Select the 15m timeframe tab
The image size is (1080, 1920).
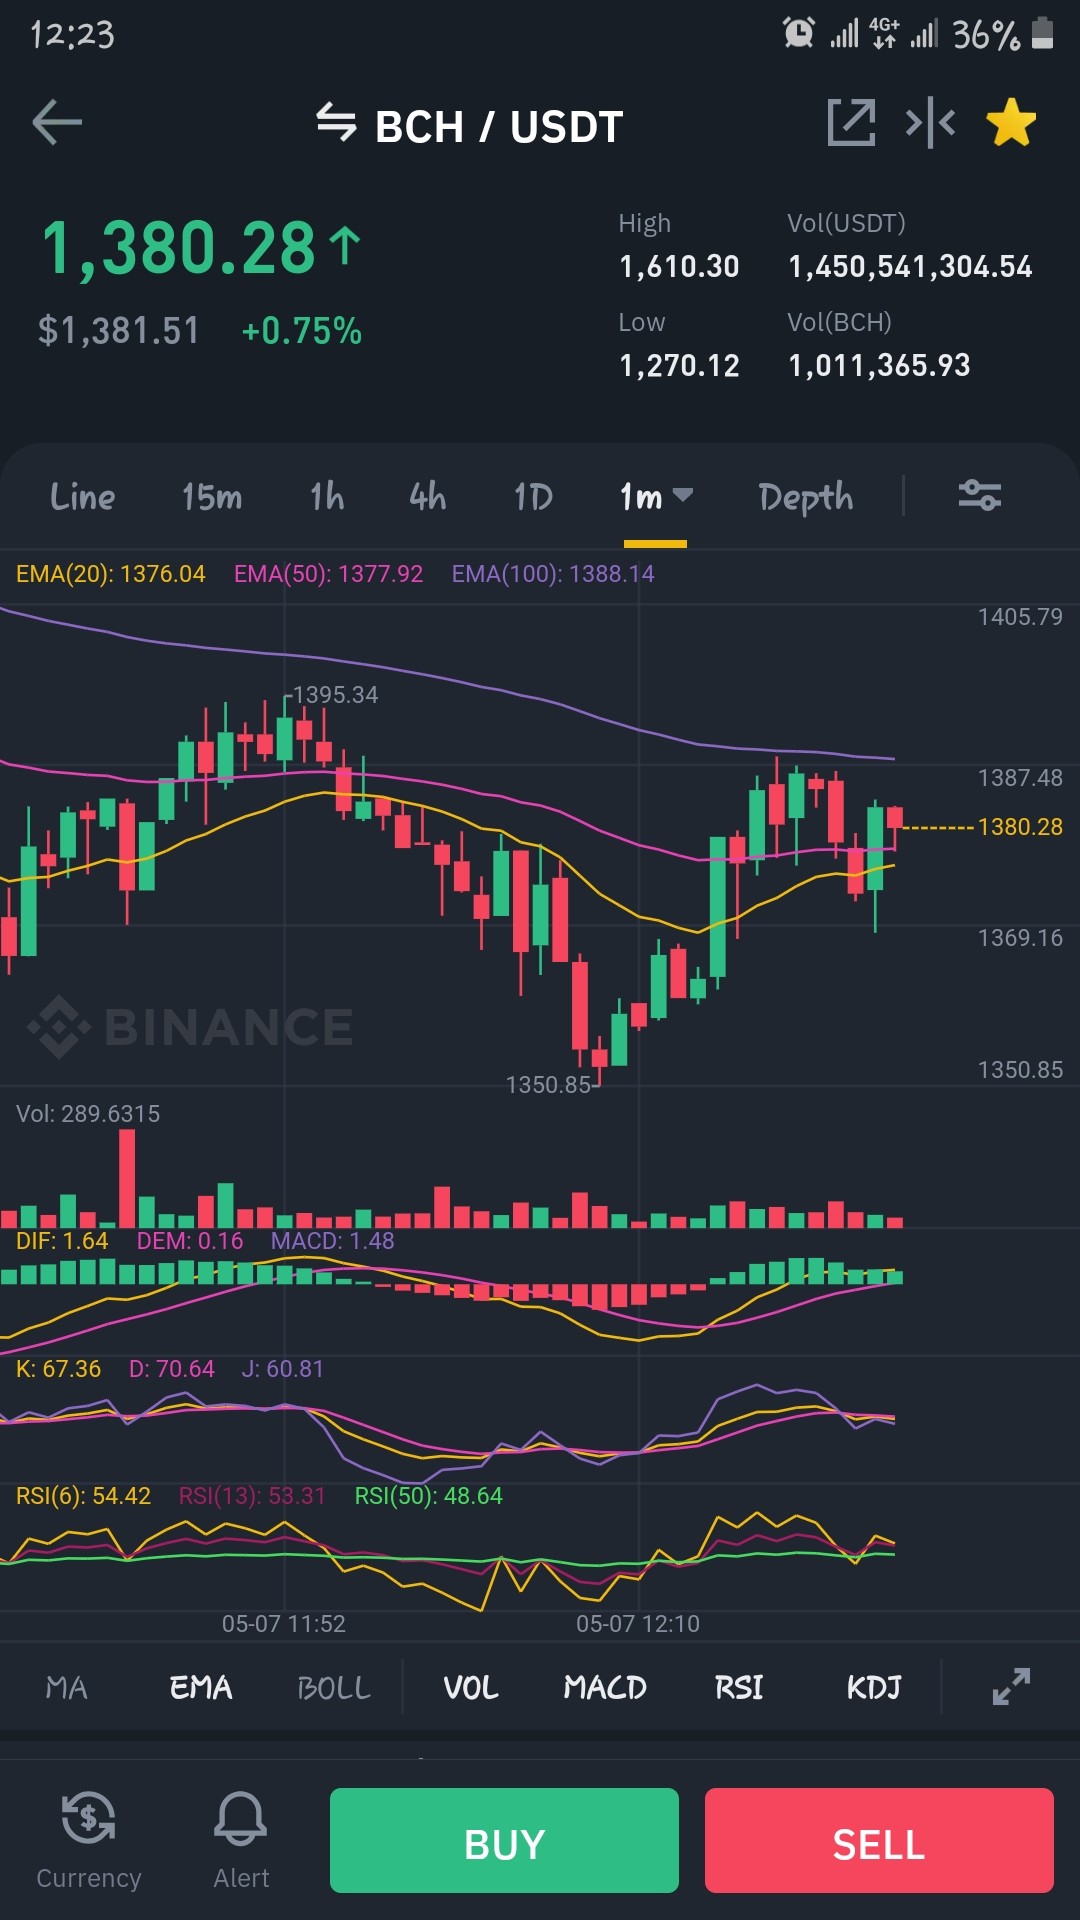pyautogui.click(x=212, y=496)
